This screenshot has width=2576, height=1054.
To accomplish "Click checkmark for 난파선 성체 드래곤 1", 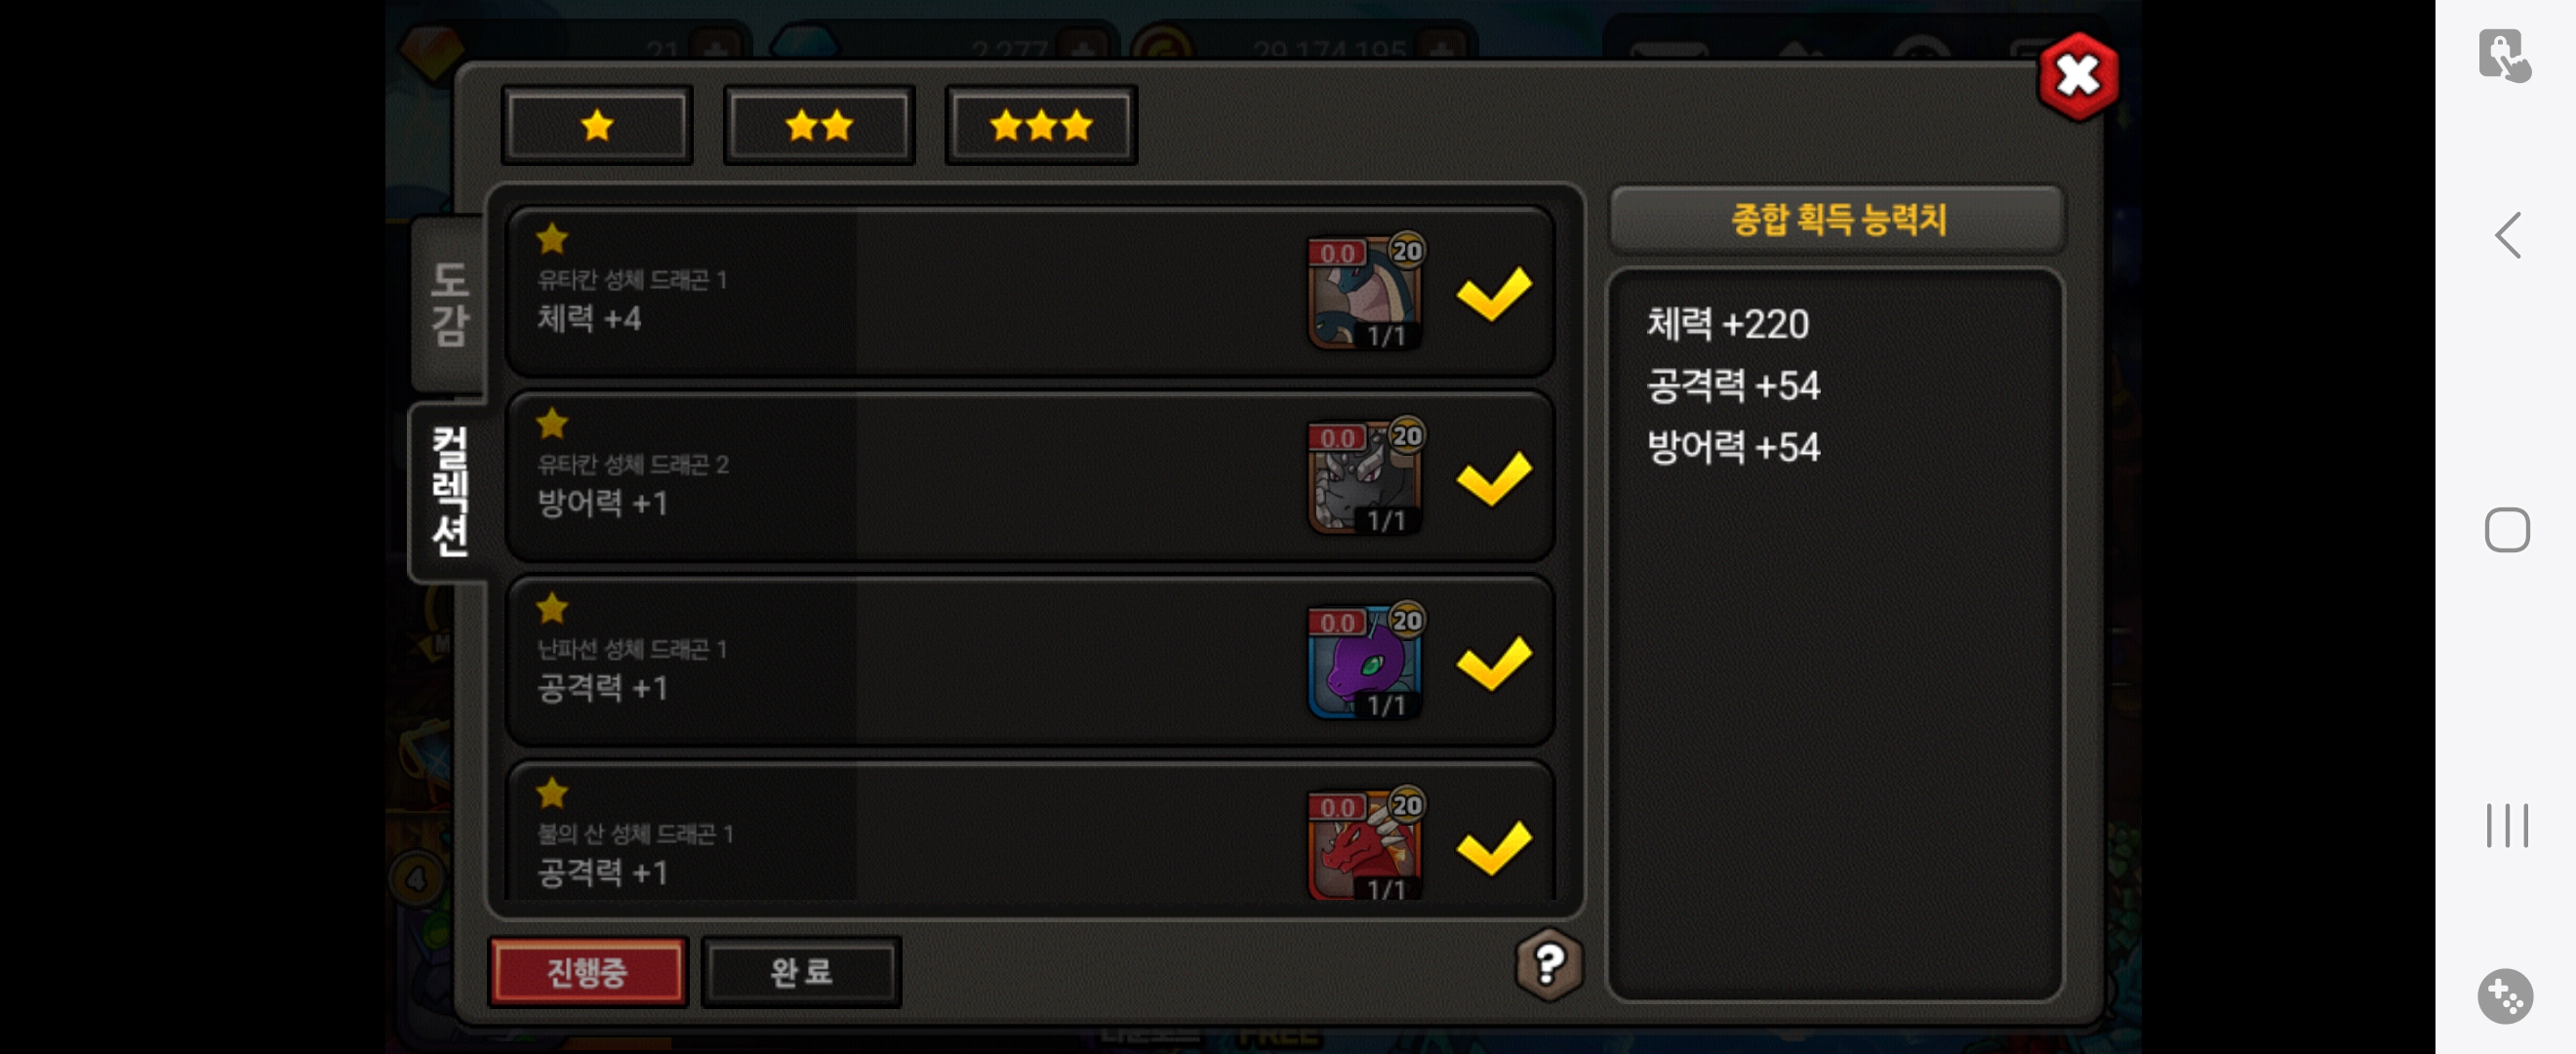I will pos(1493,663).
